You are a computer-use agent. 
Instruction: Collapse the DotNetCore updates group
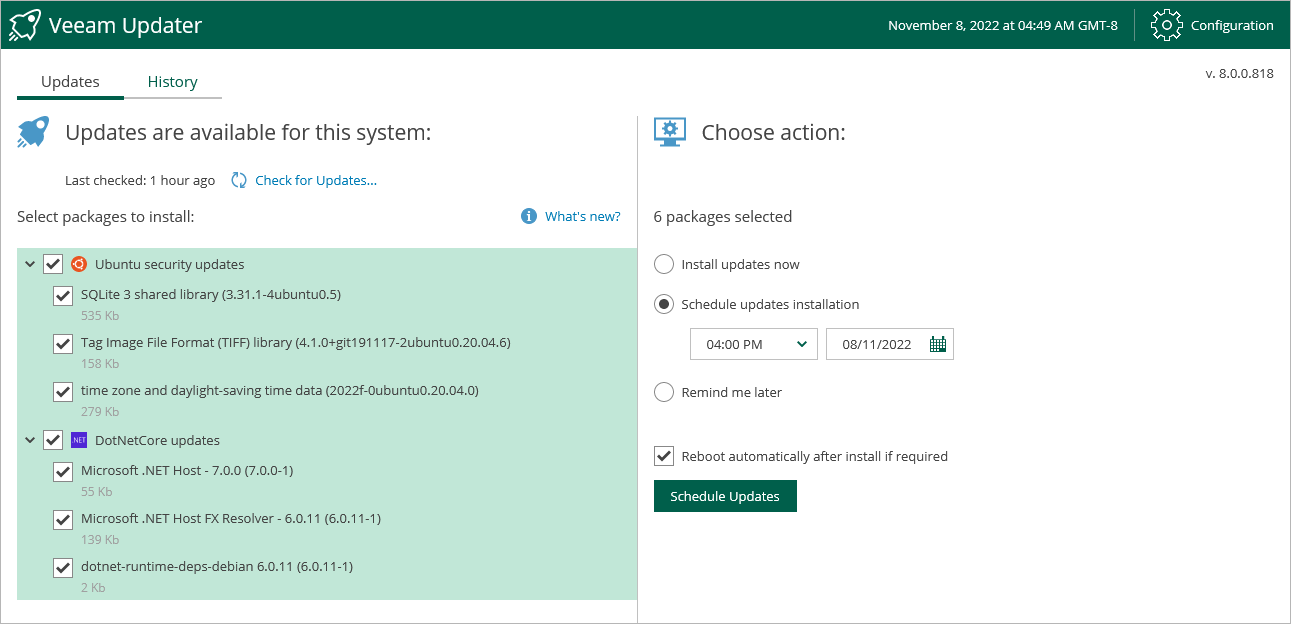pyautogui.click(x=30, y=440)
